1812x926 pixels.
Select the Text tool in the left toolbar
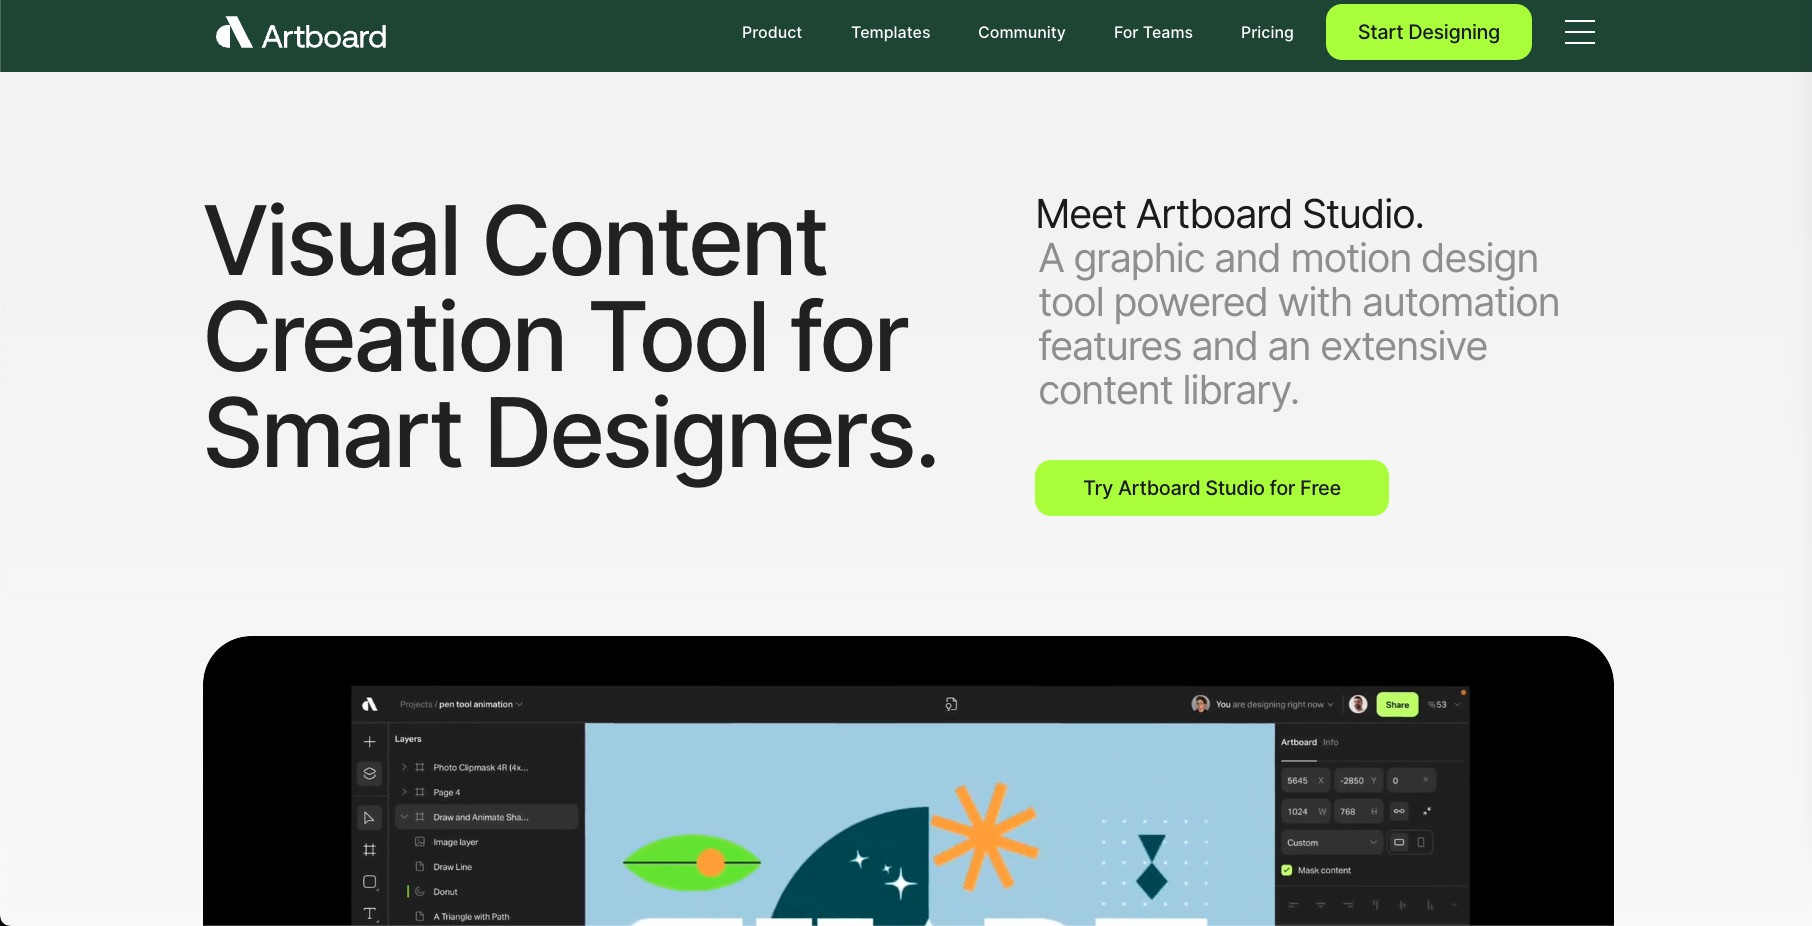(x=369, y=914)
